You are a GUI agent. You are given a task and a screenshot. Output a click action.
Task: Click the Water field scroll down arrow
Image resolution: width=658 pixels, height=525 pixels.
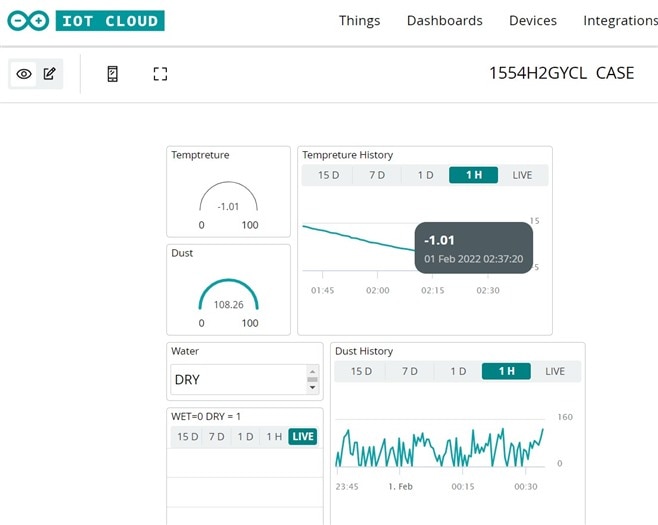pos(312,387)
